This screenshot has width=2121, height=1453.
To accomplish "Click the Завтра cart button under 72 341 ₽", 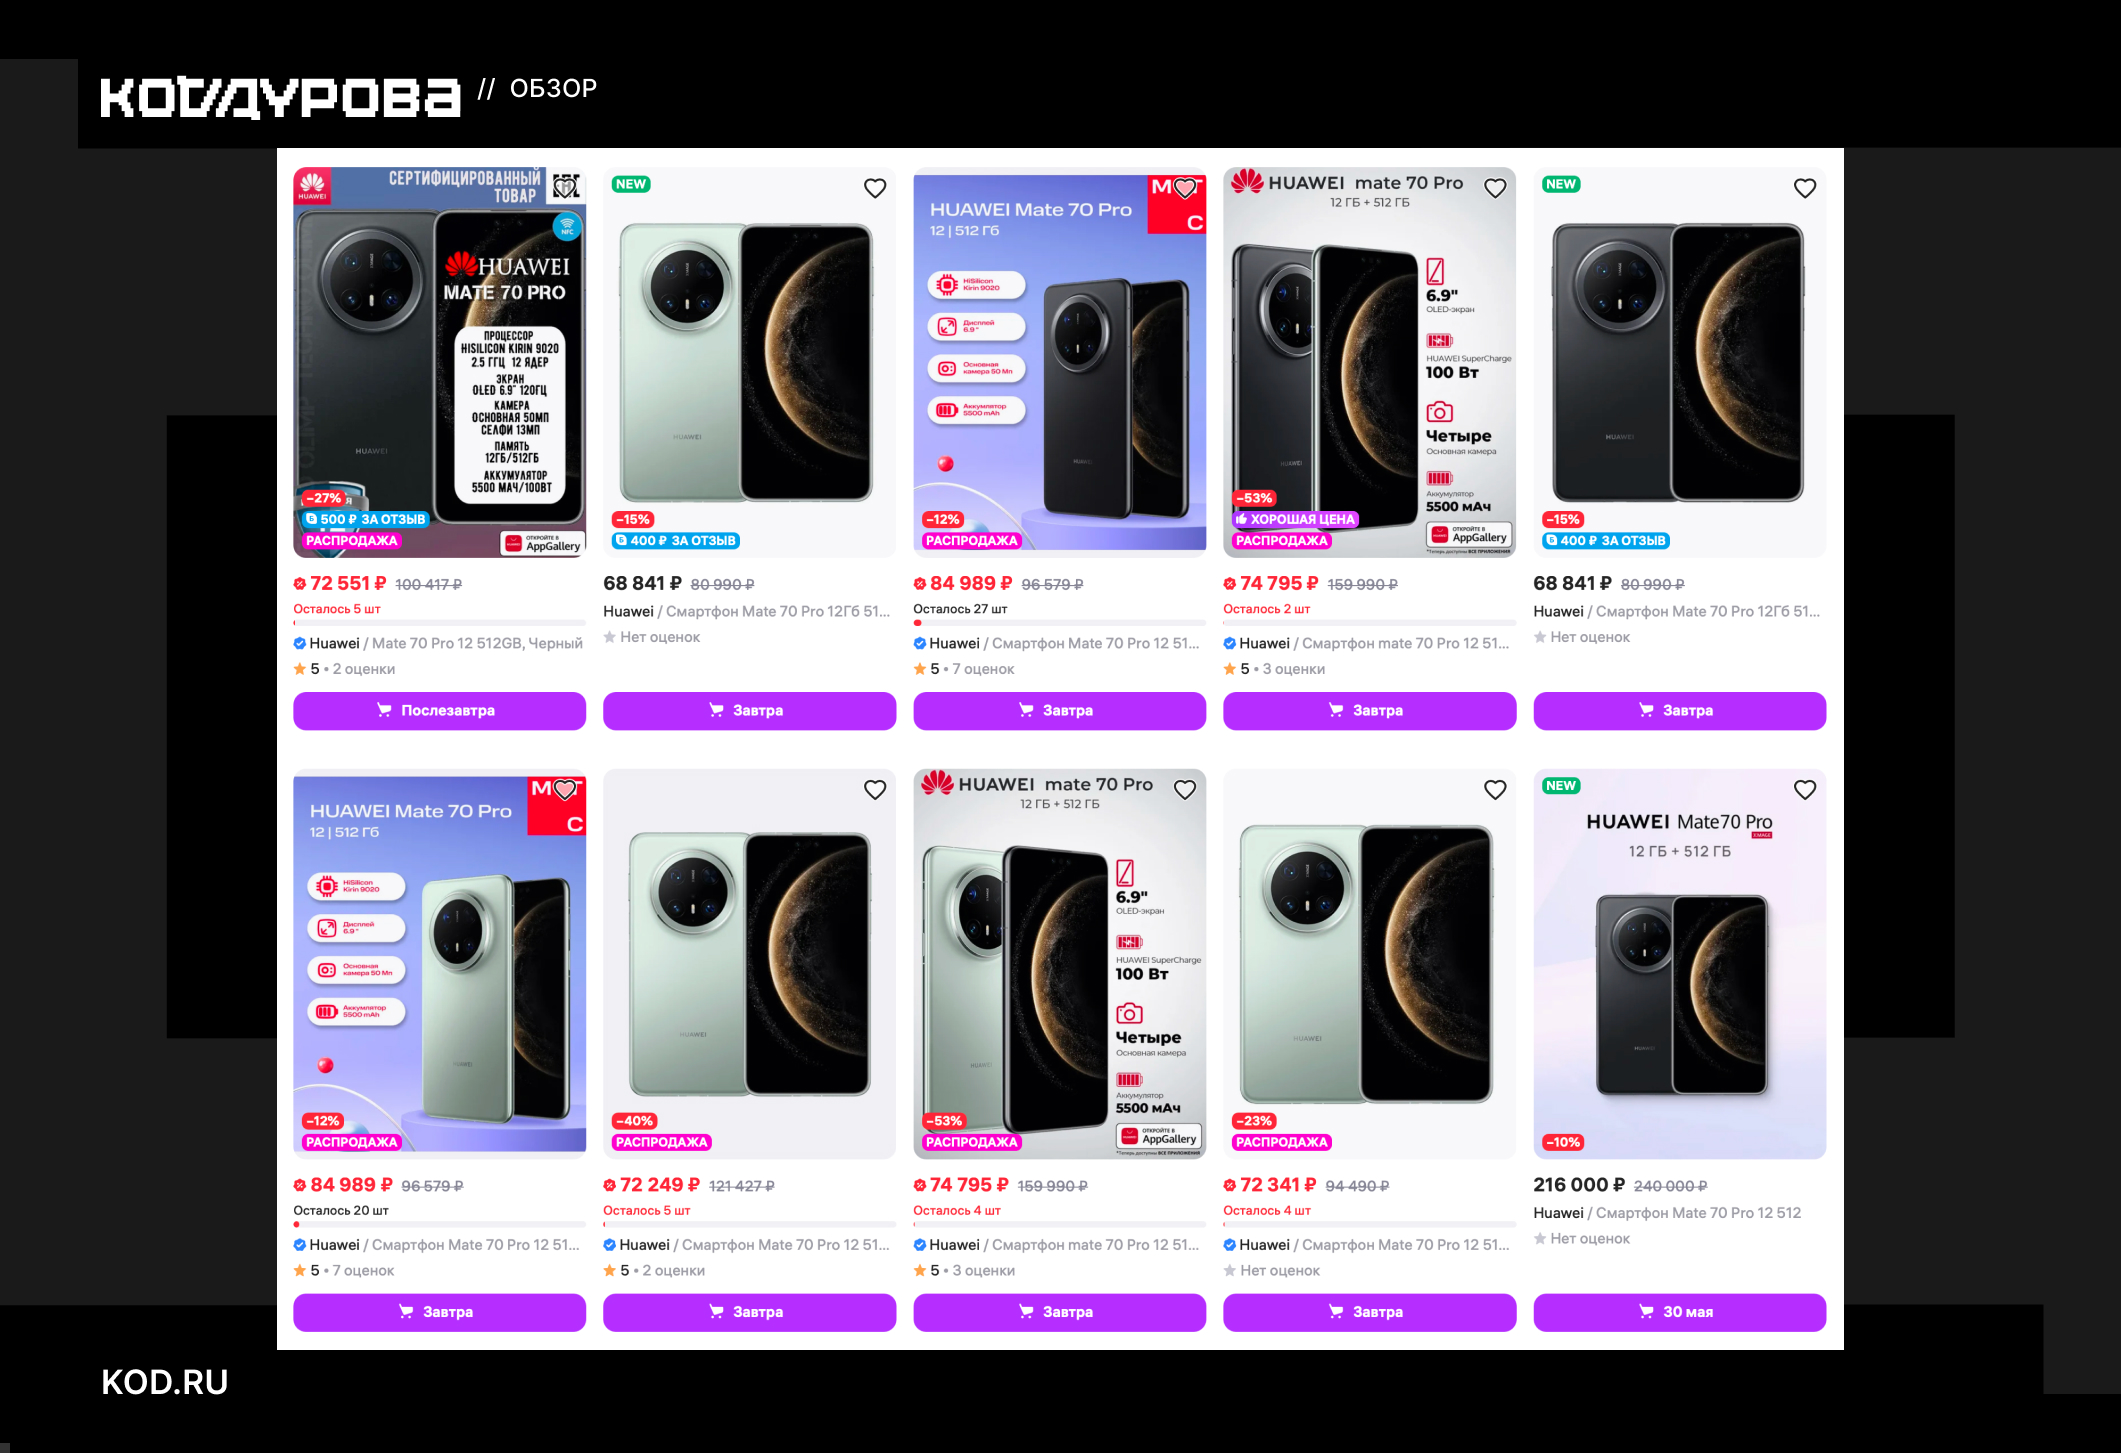I will [x=1369, y=1312].
